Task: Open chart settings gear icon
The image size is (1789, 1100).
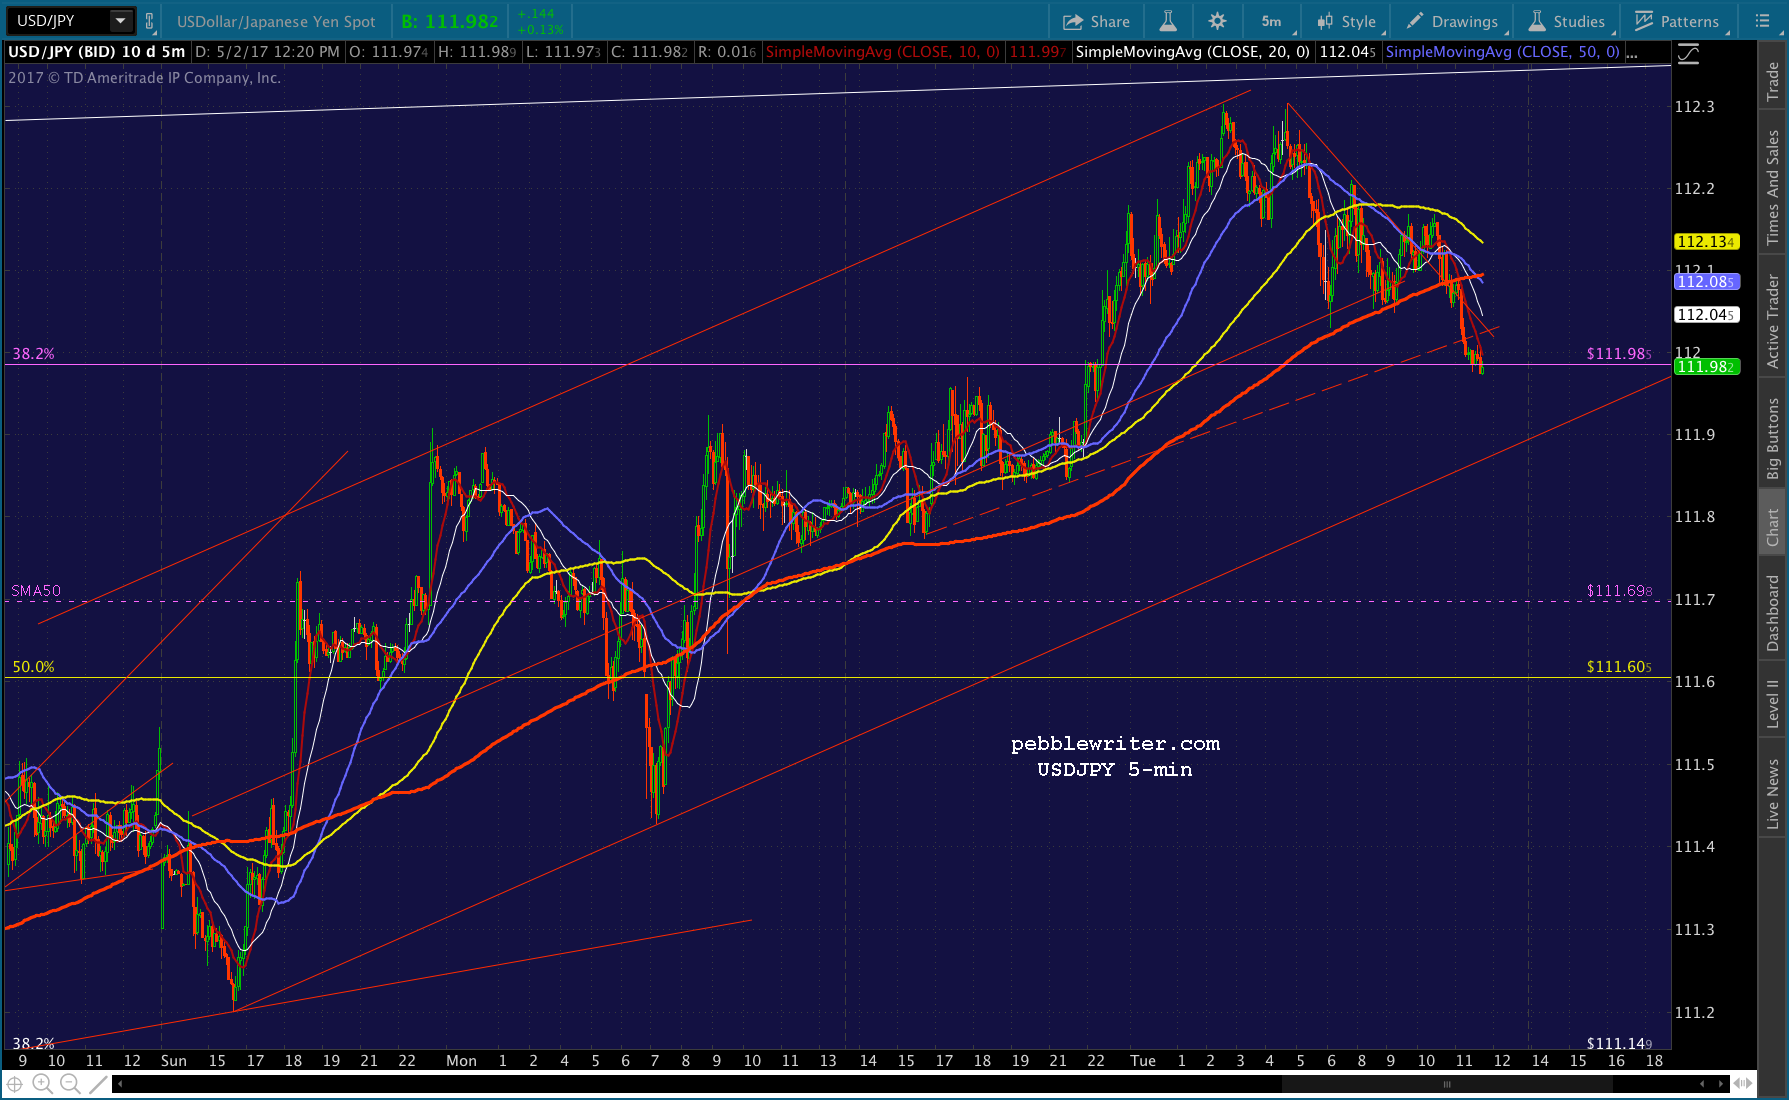Action: (x=1217, y=21)
